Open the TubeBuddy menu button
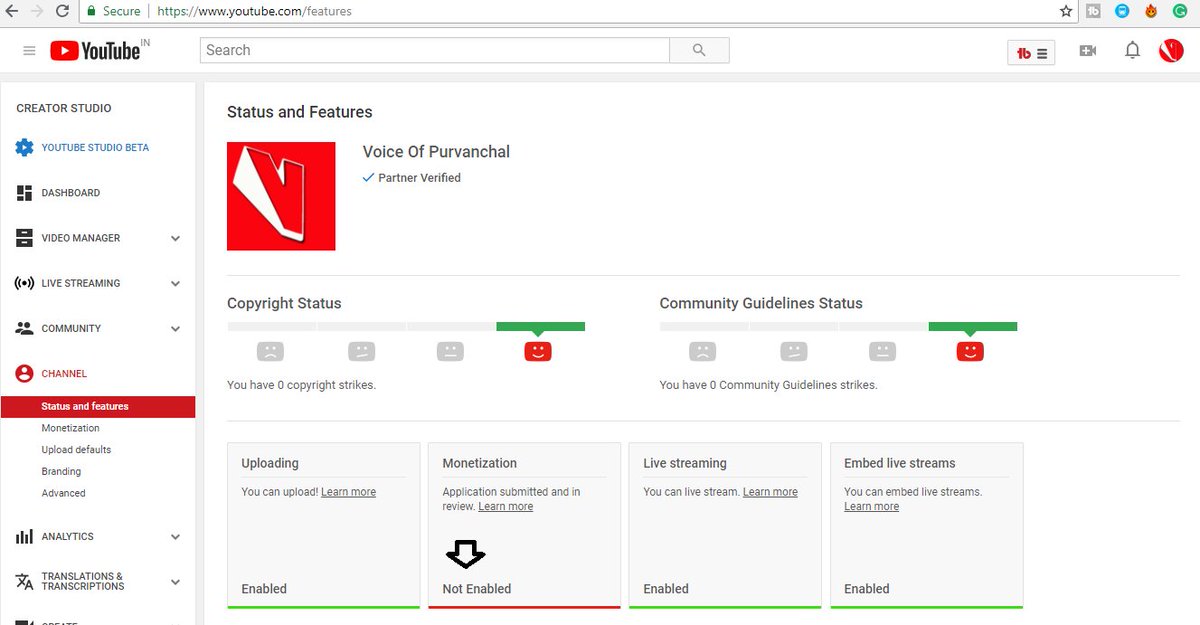Image resolution: width=1200 pixels, height=625 pixels. coord(1031,53)
